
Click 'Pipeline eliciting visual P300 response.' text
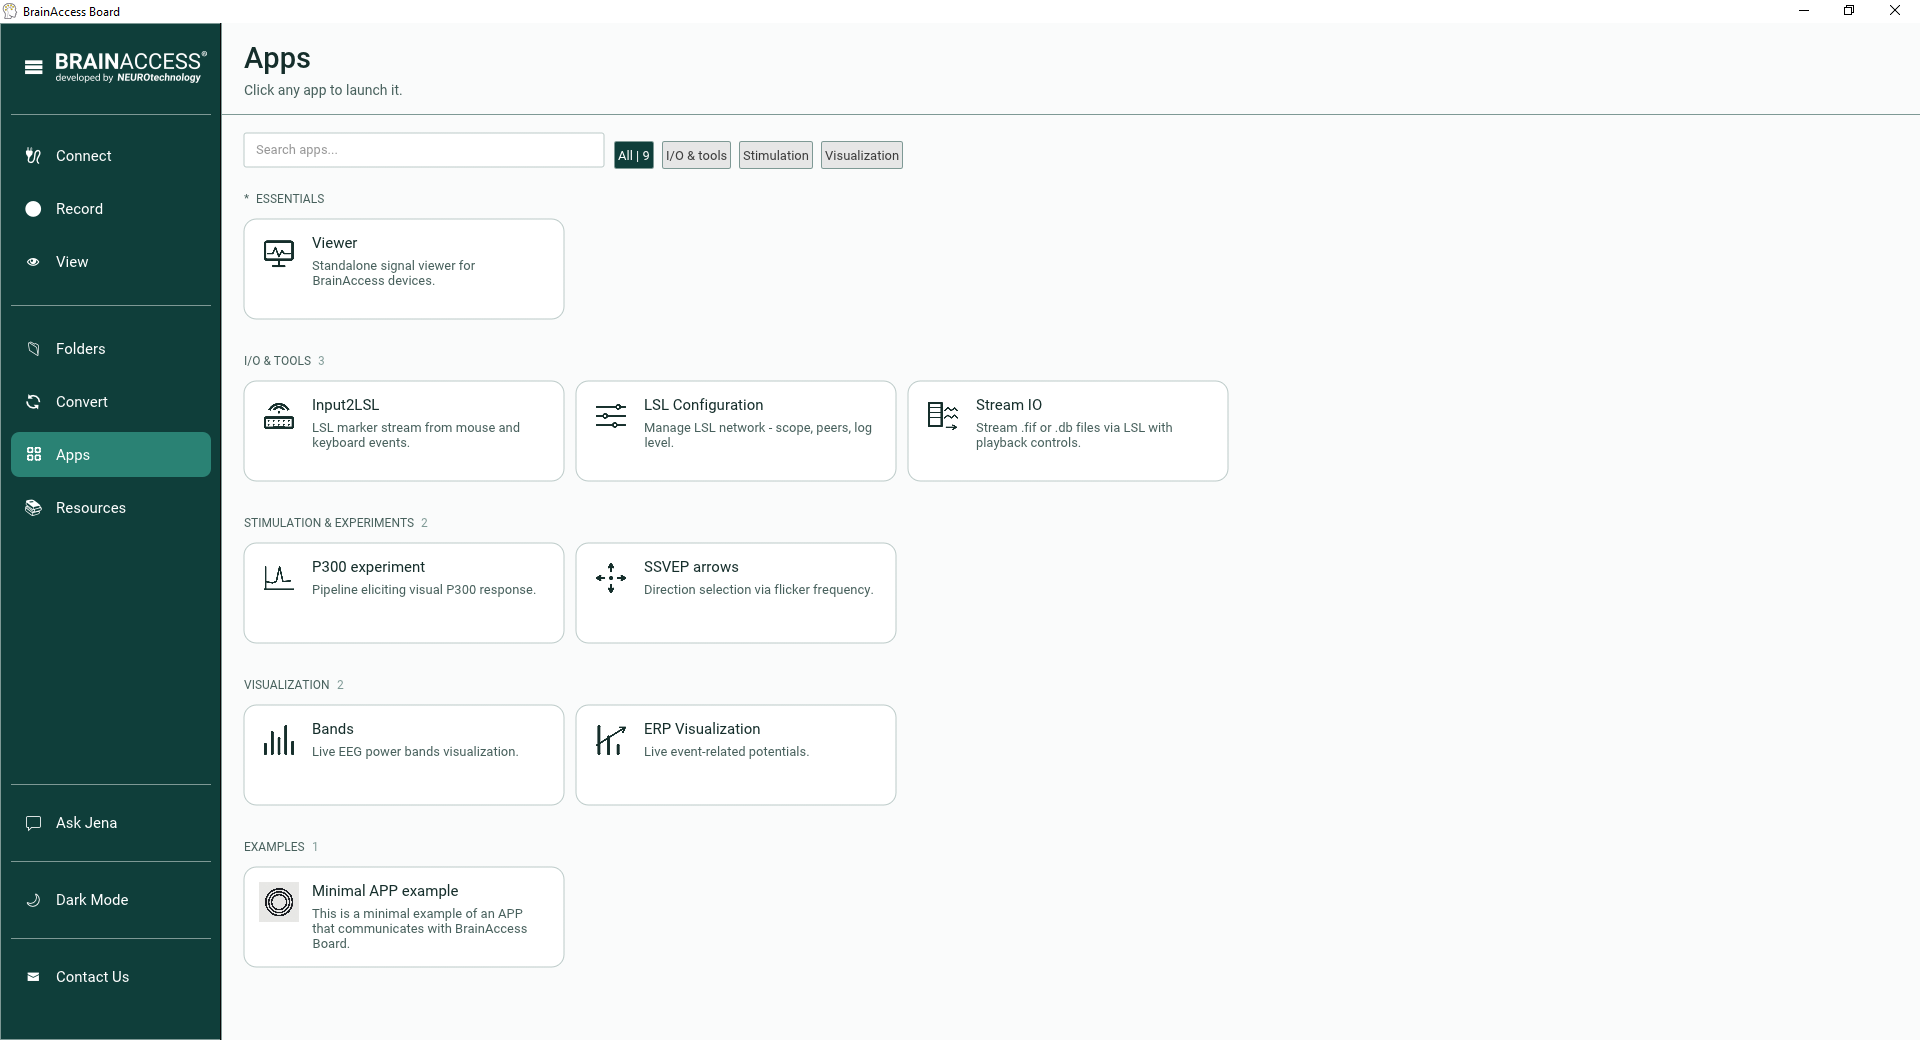(424, 590)
